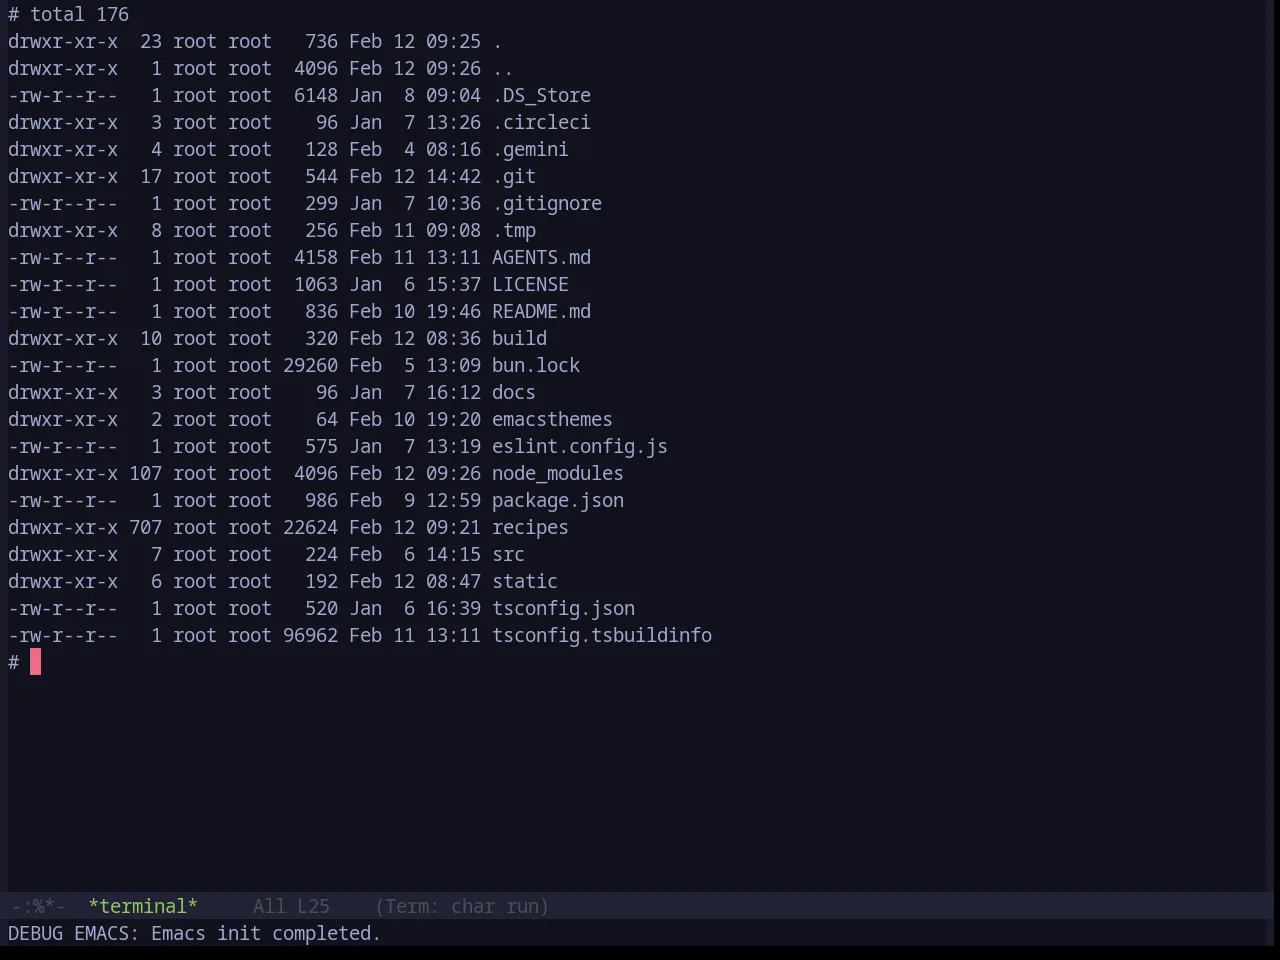
Task: Select the recipes directory name
Action: [x=530, y=527]
